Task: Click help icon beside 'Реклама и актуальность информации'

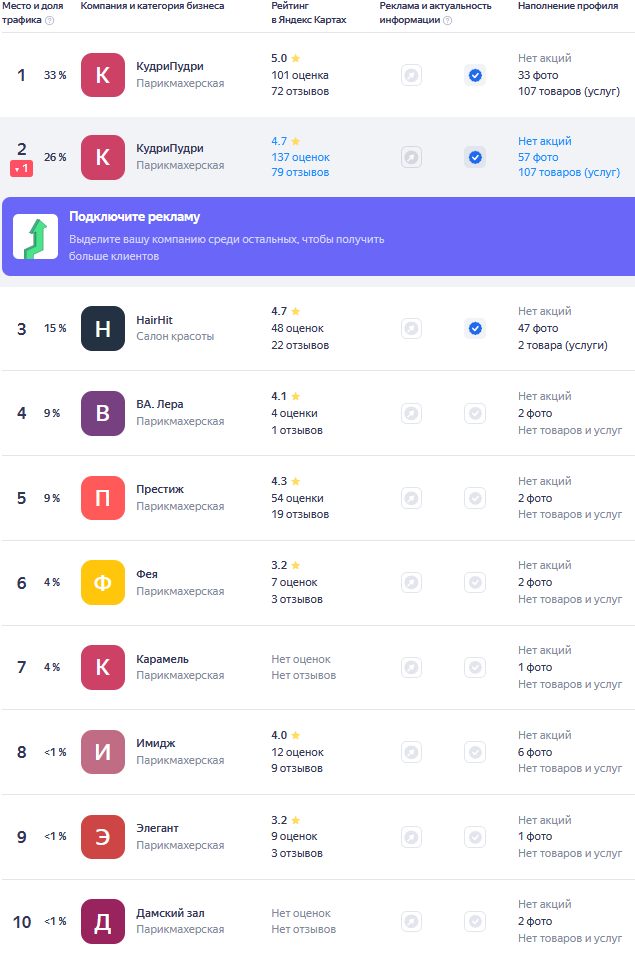Action: coord(447,20)
